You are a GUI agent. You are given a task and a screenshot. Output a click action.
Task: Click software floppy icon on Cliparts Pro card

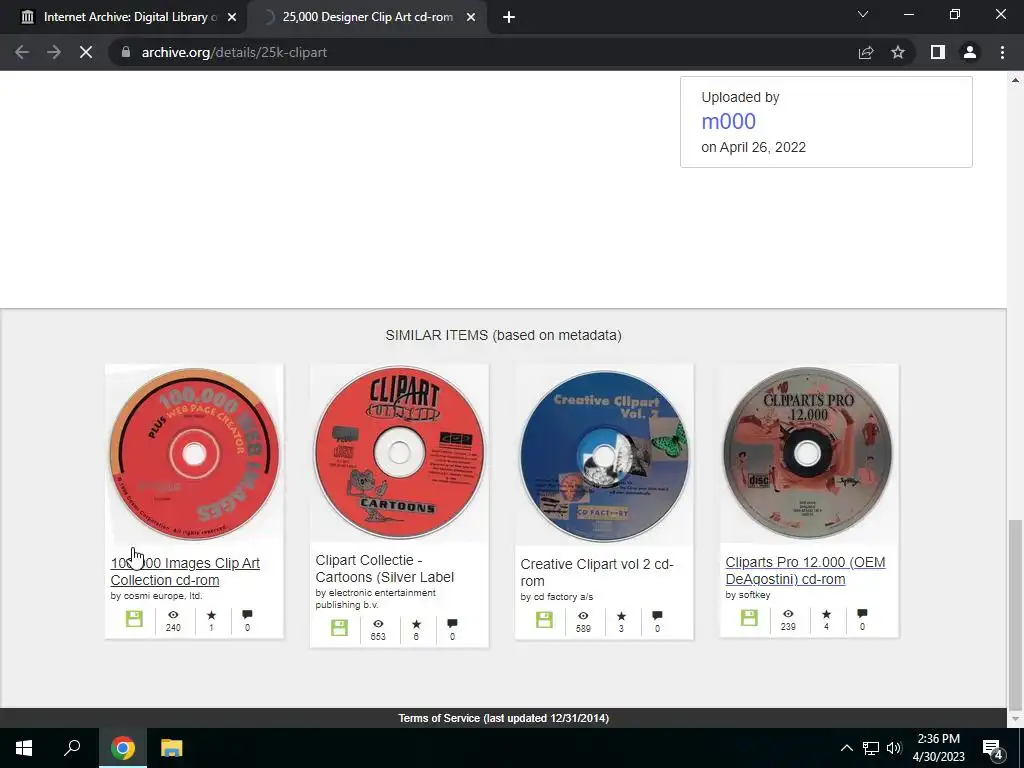[x=749, y=618]
